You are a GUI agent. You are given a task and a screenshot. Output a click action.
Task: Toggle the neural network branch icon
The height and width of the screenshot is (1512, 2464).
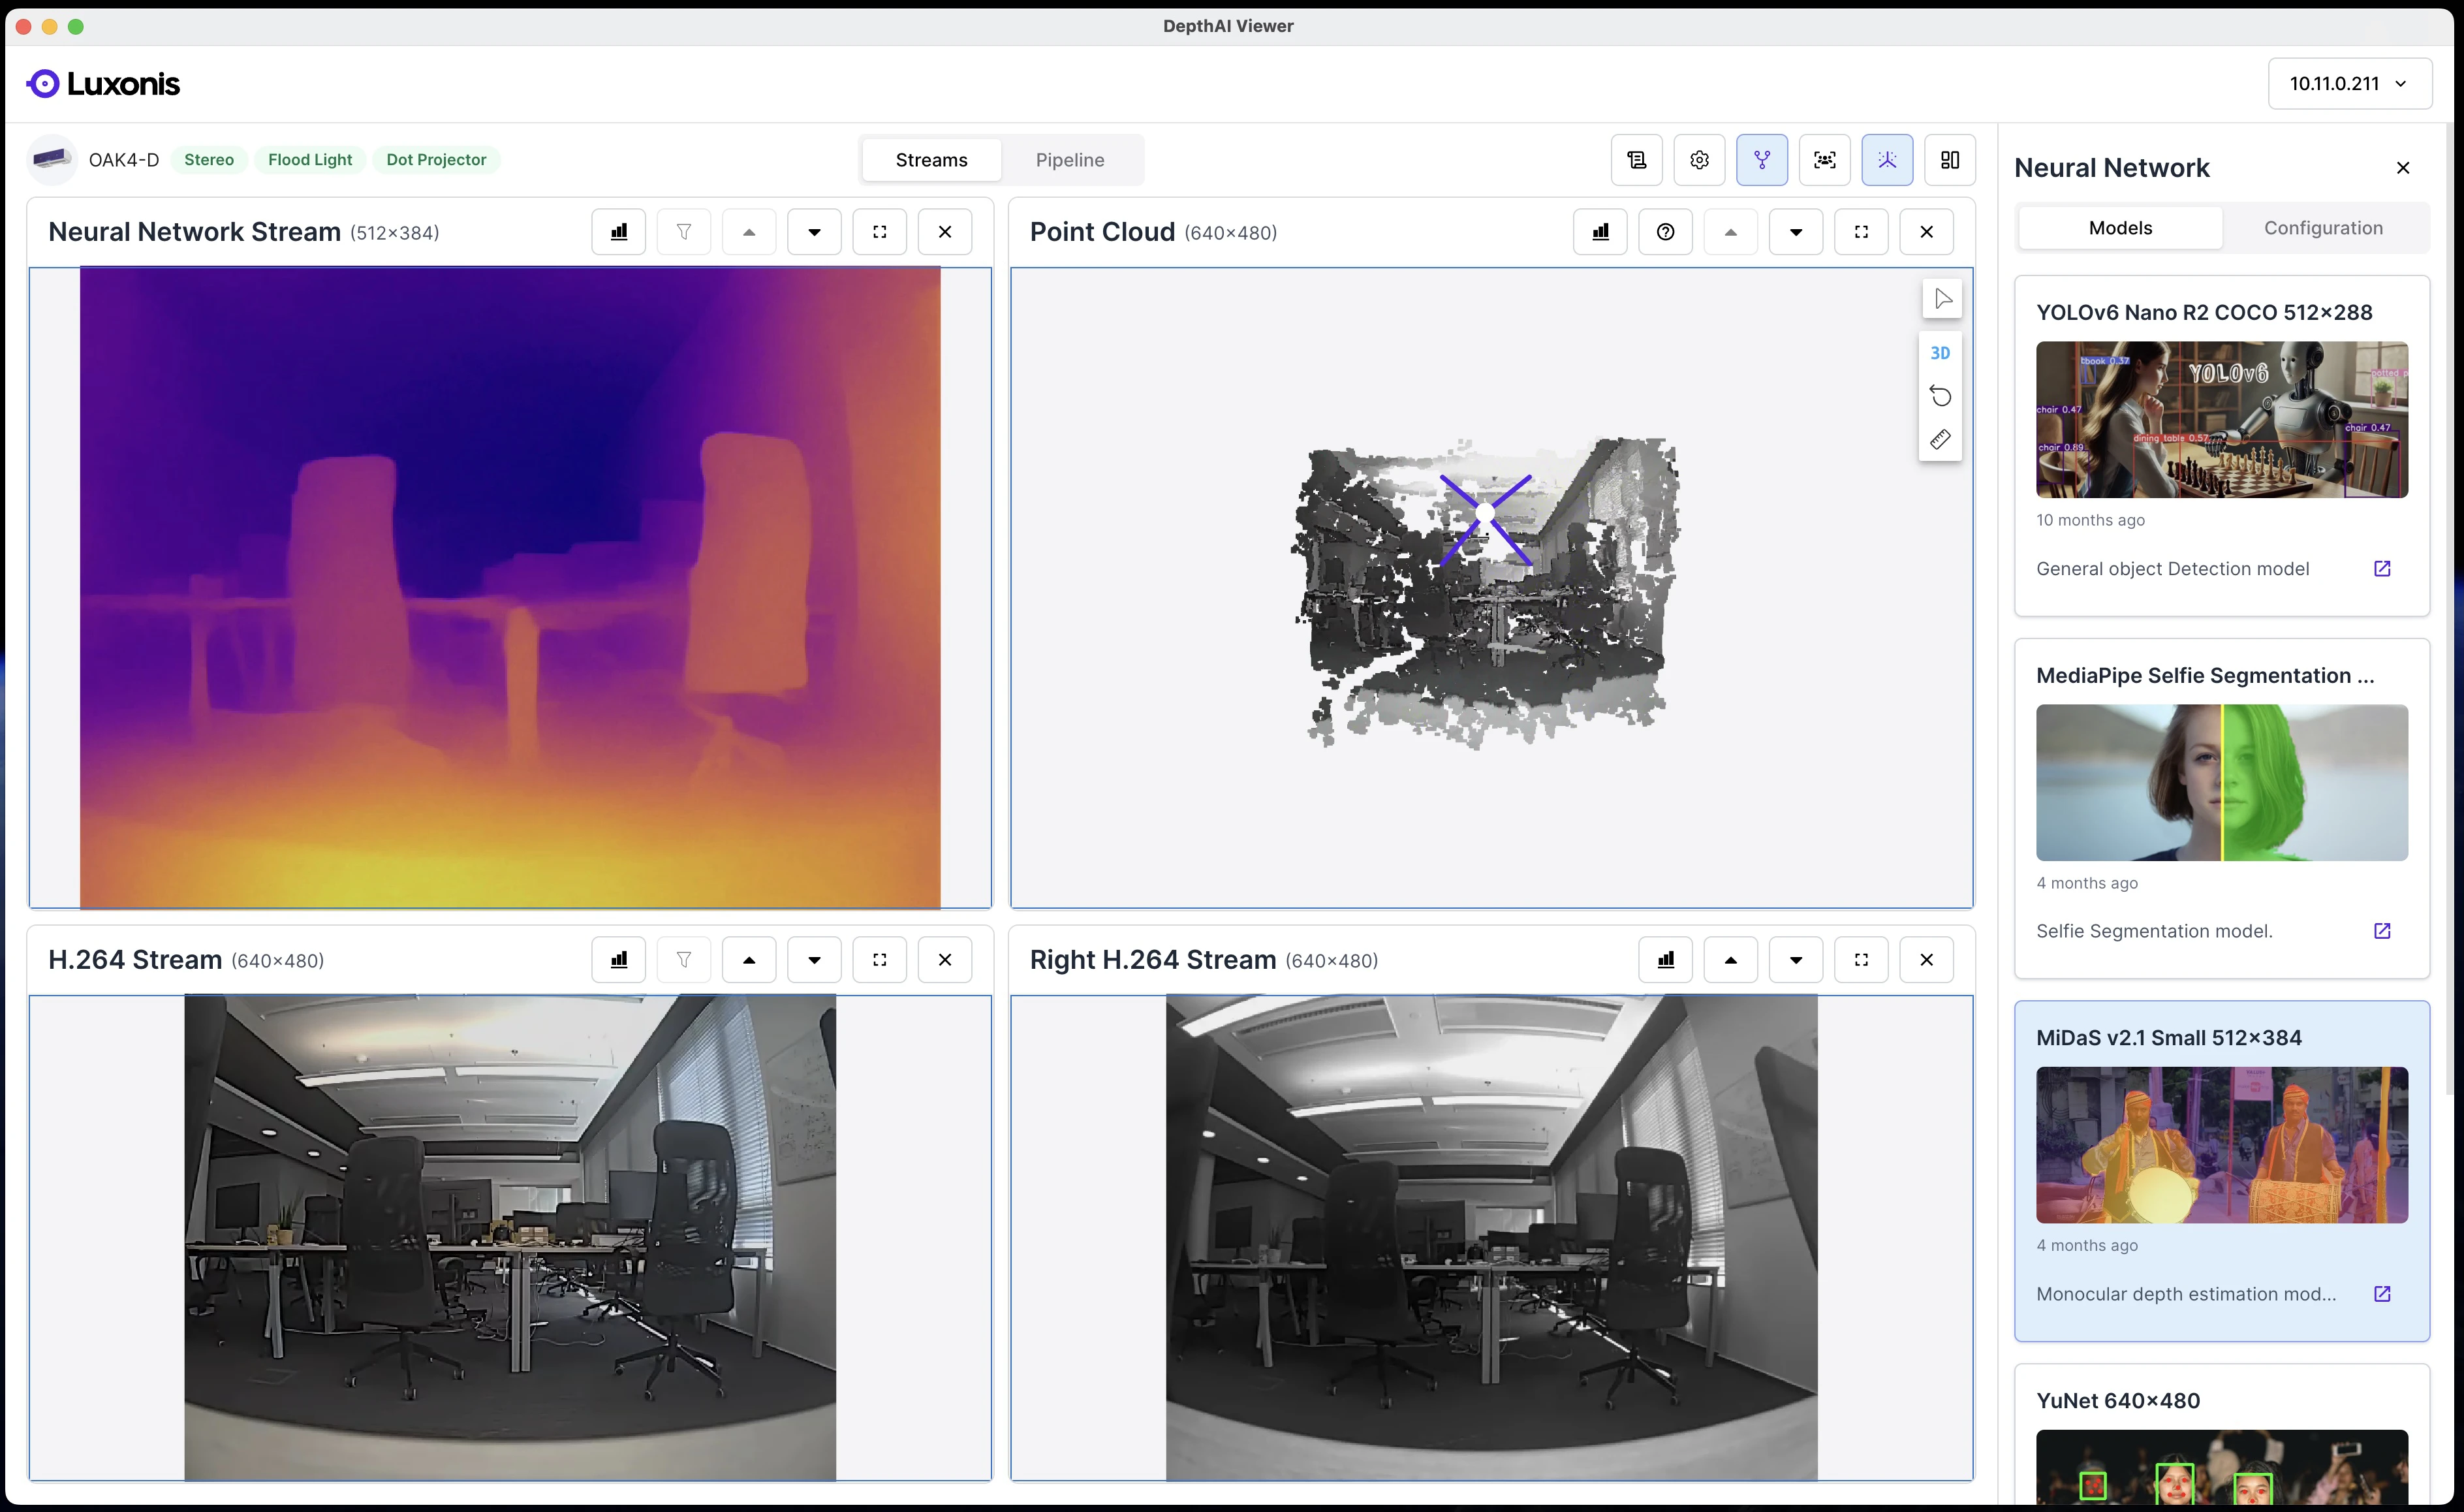(x=1761, y=160)
